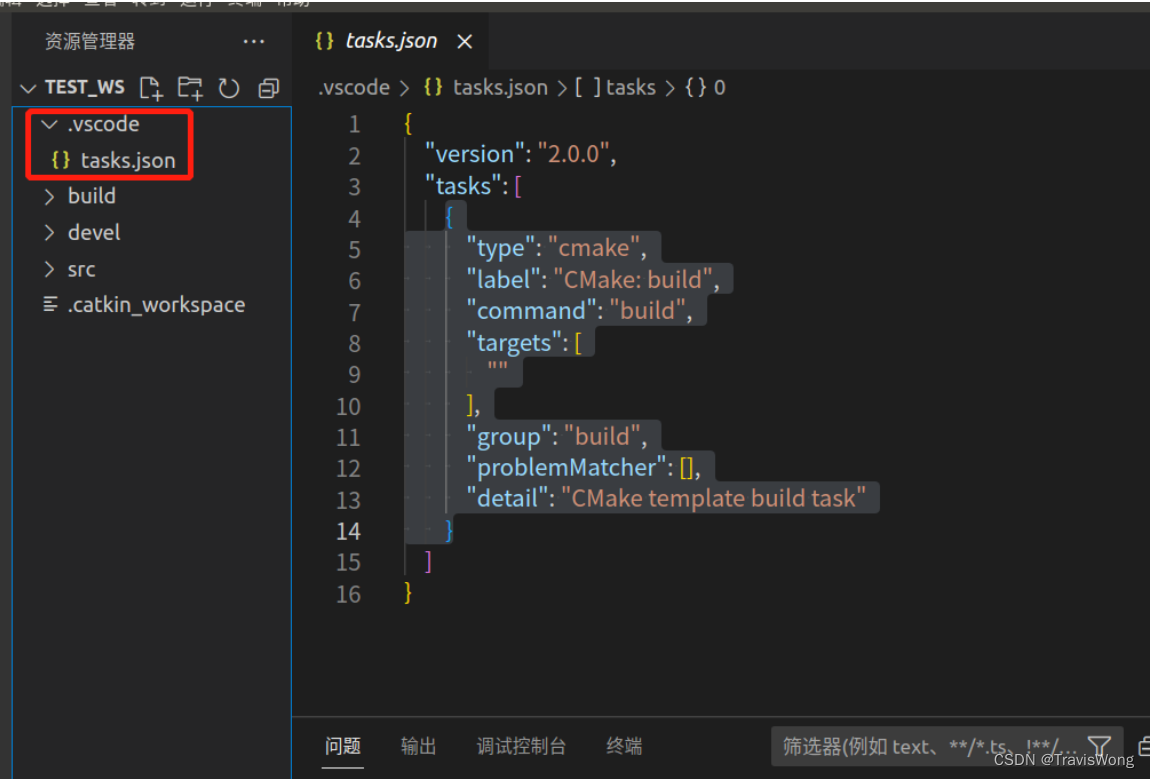Create a new file in TEST_WS
This screenshot has height=779, width=1150.
[151, 88]
